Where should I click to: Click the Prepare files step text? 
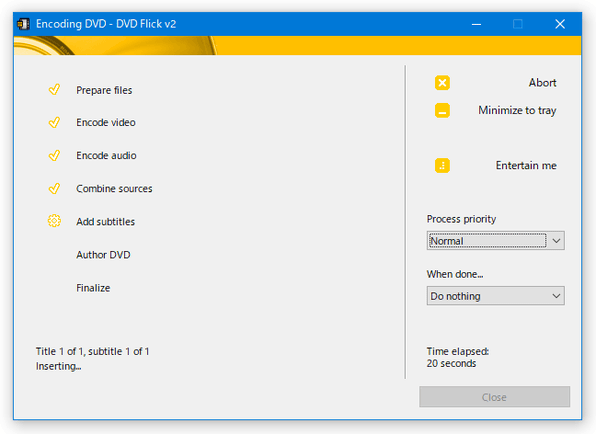coord(104,90)
